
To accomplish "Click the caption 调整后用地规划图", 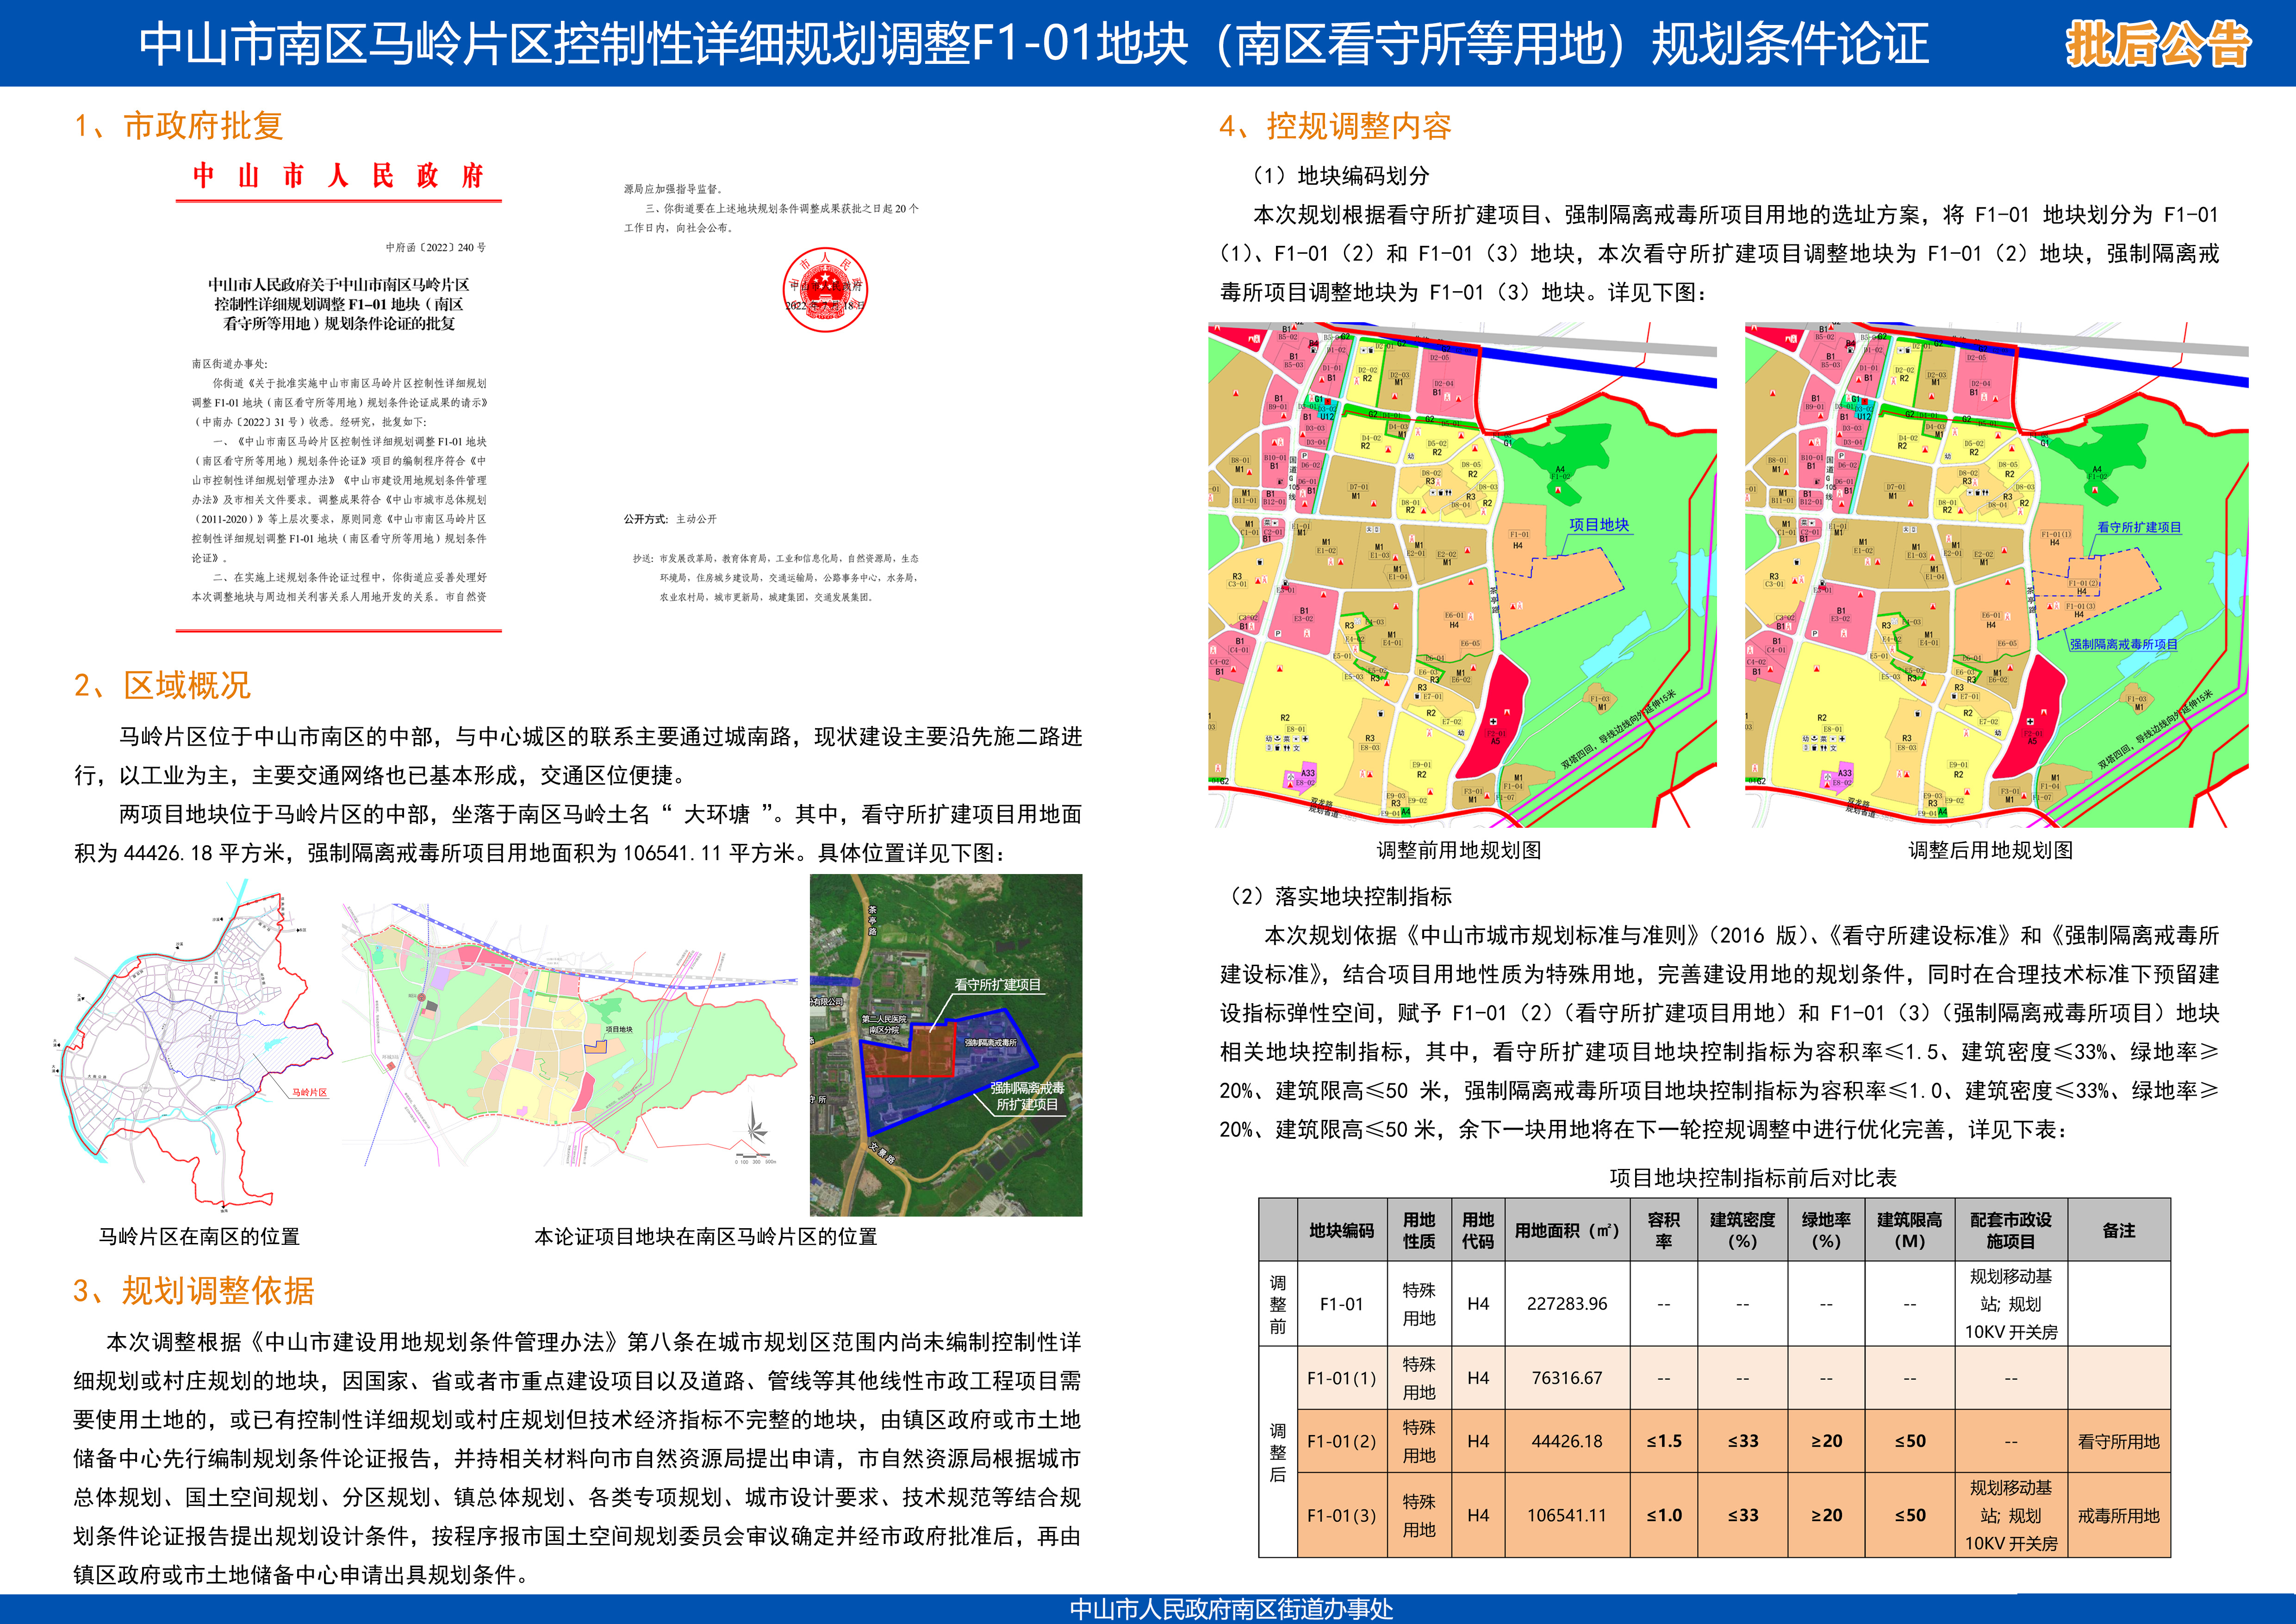I will (1991, 851).
